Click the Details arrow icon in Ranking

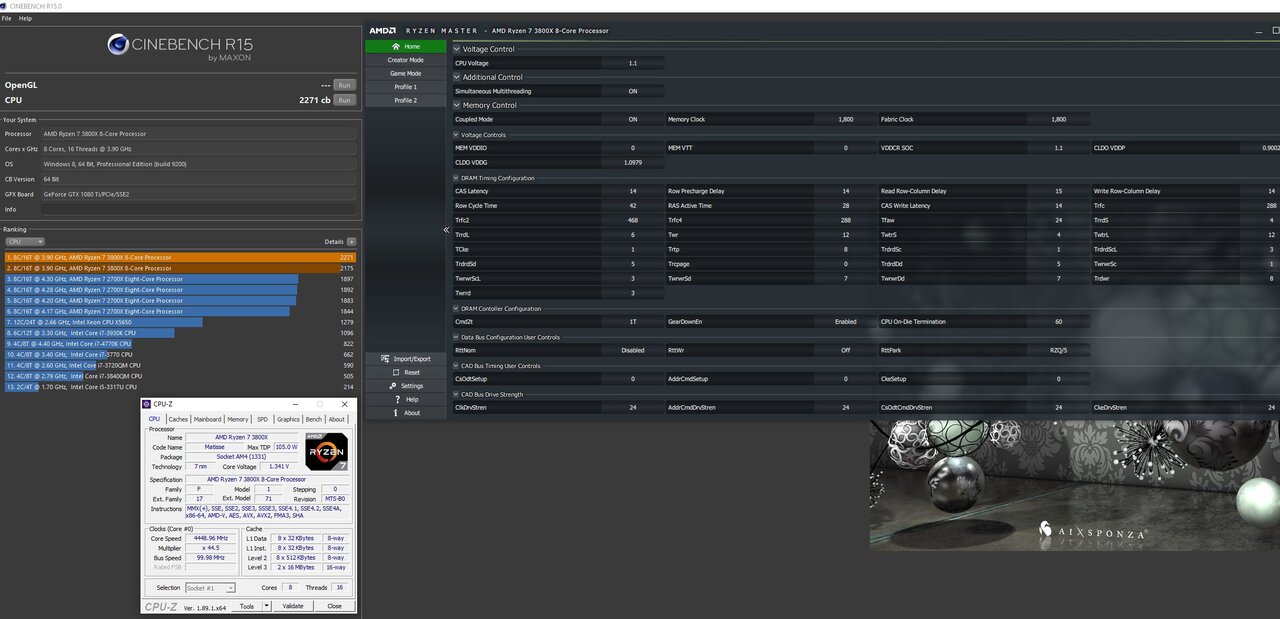point(351,242)
